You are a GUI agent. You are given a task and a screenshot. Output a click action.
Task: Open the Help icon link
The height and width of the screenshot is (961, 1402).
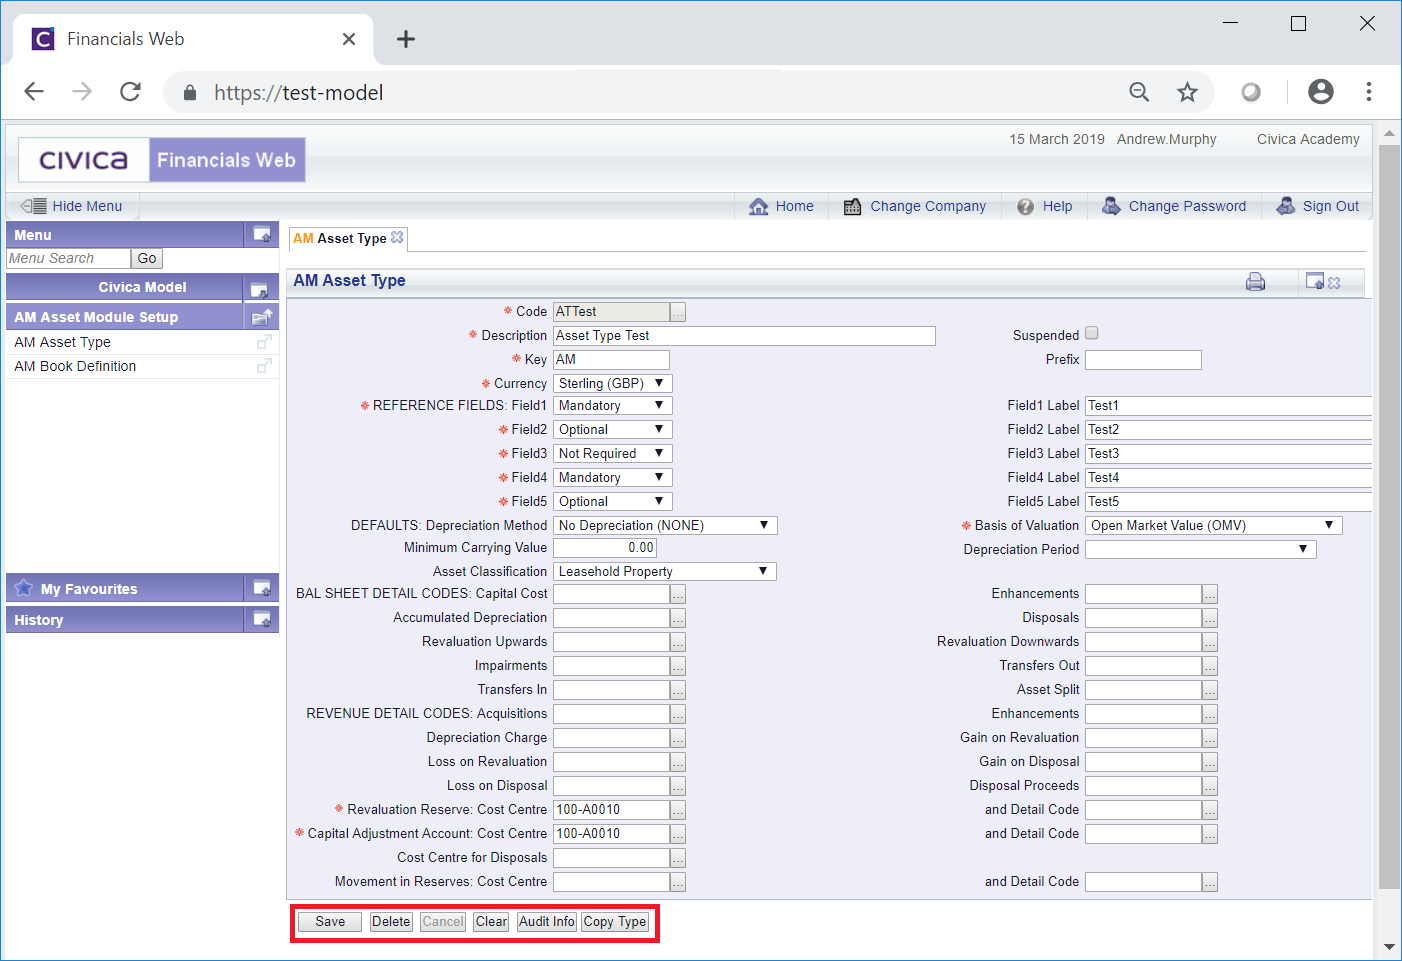(1025, 206)
